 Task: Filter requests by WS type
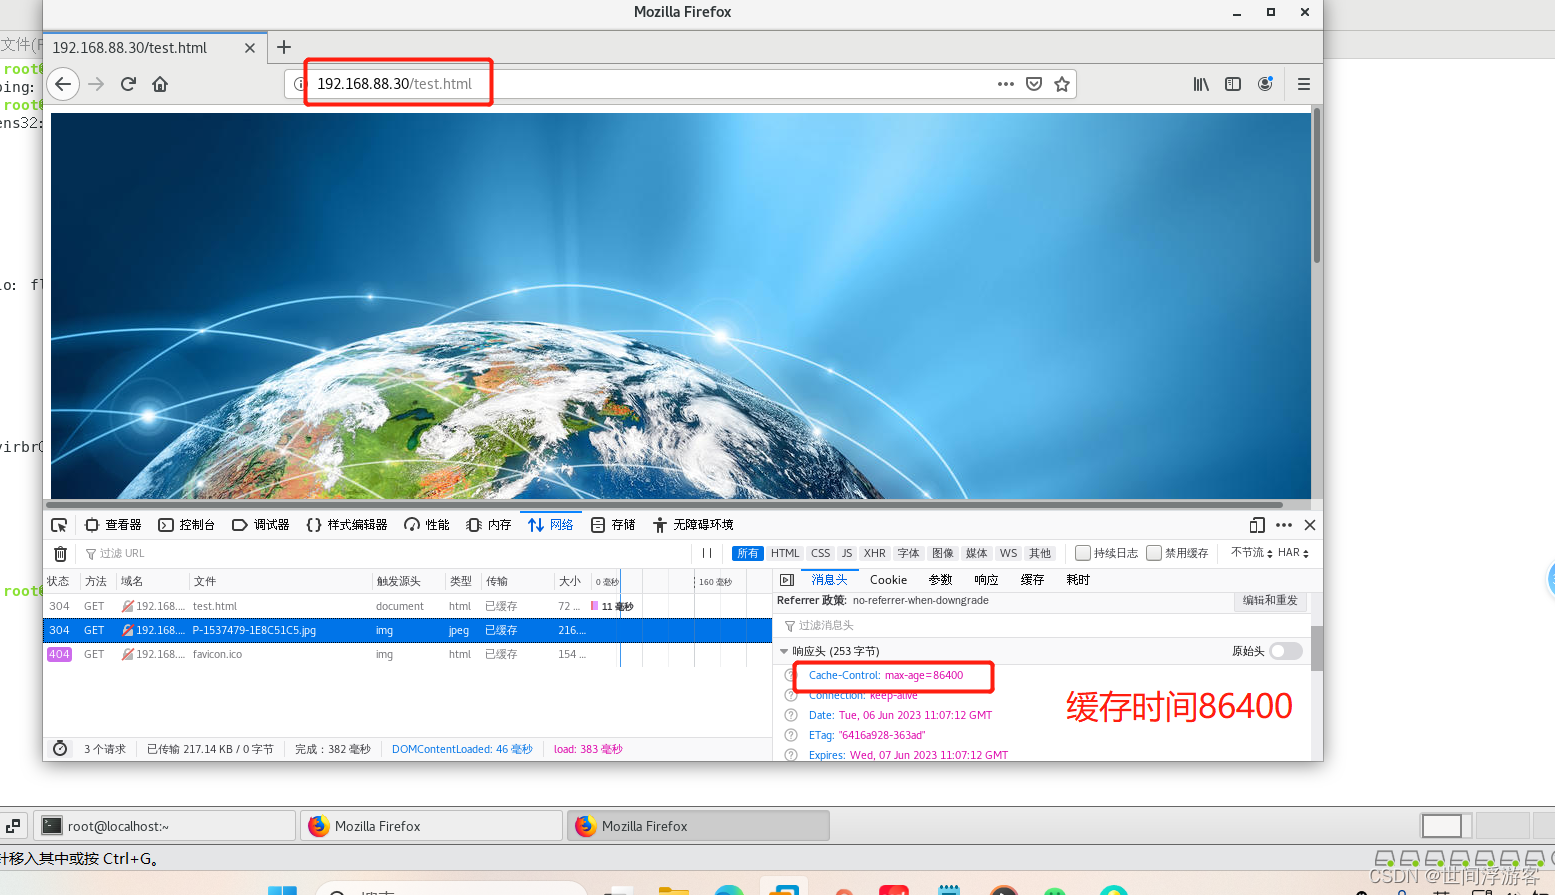point(1008,553)
